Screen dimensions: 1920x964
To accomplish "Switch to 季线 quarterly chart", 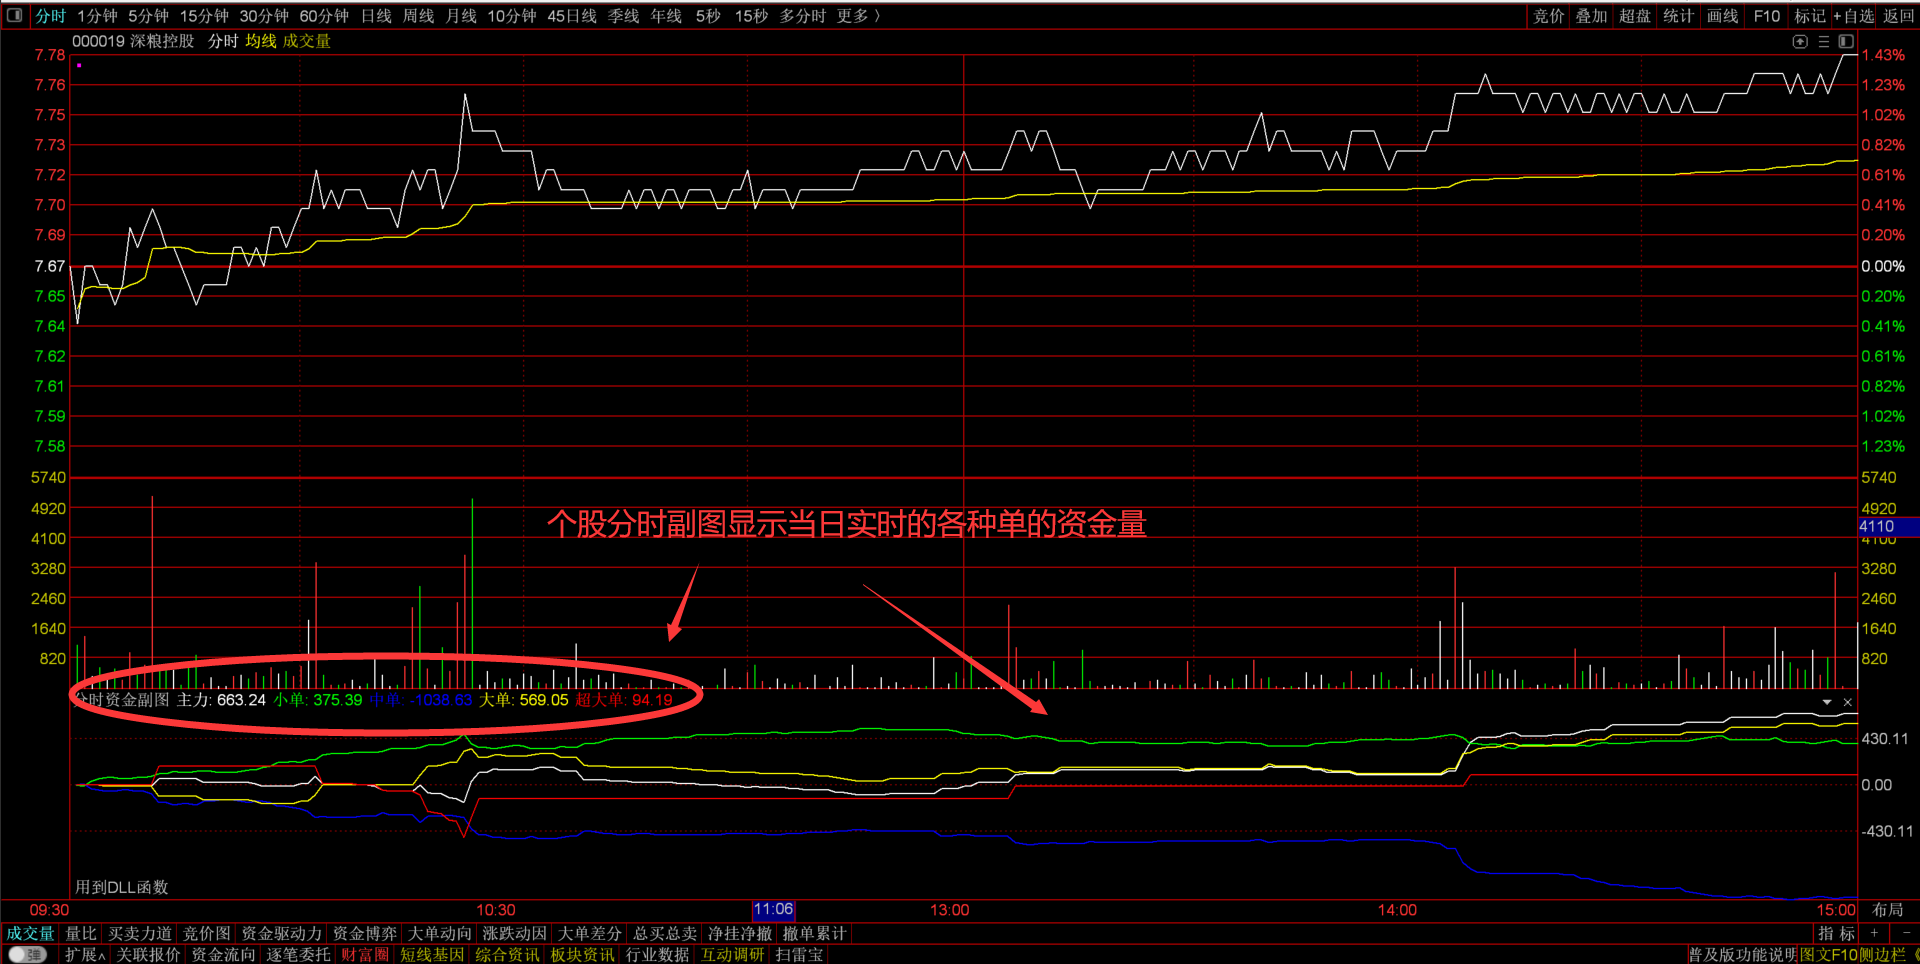I will [623, 16].
